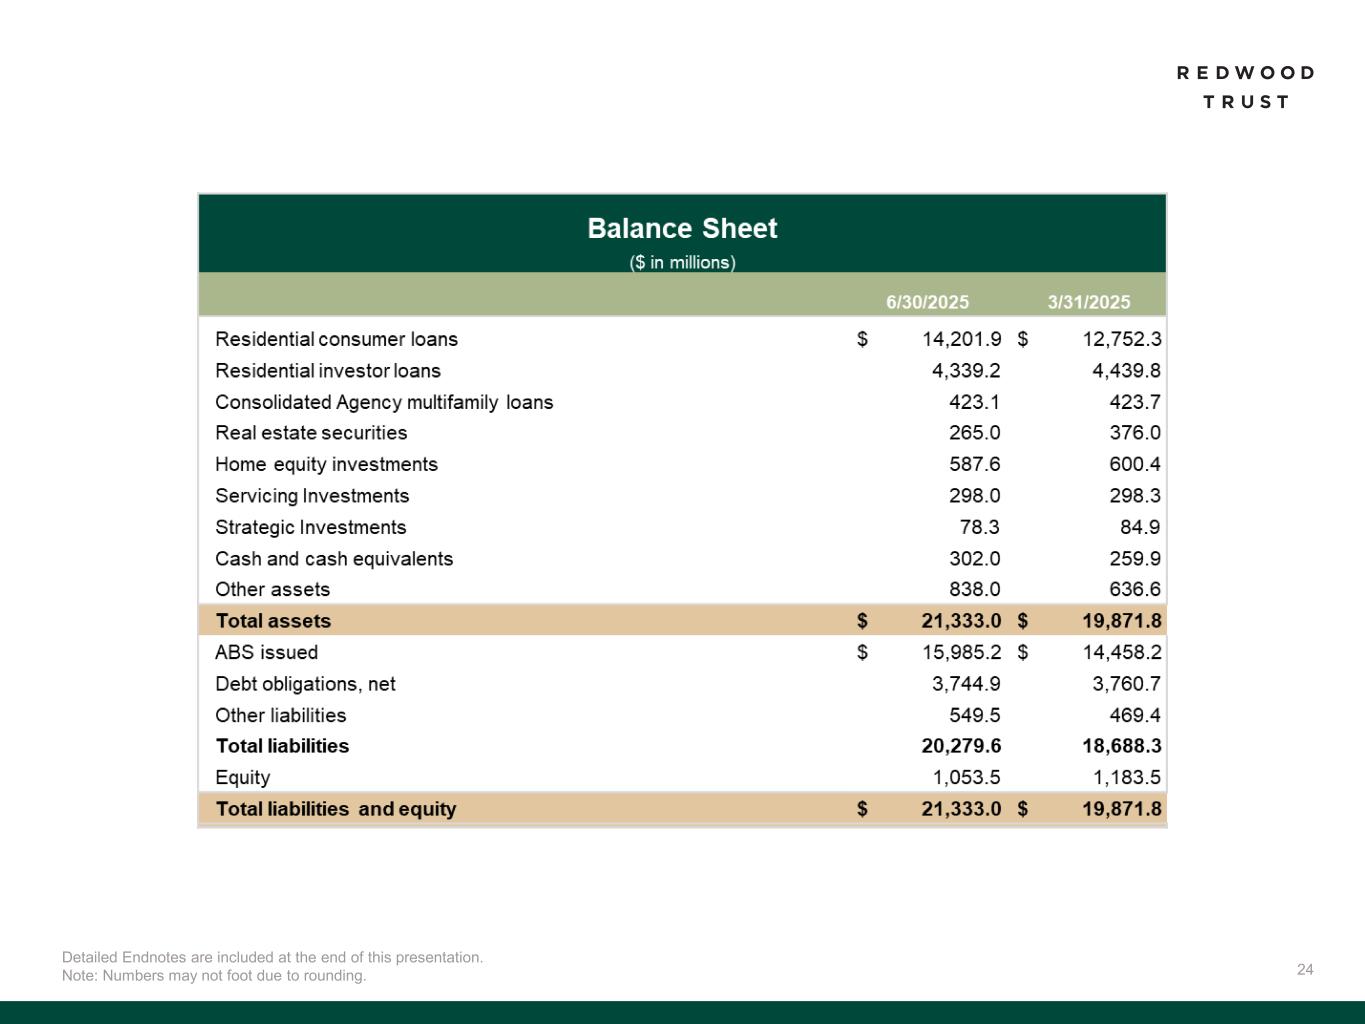
Task: Select the Debt obligations, net label
Action: (x=305, y=684)
